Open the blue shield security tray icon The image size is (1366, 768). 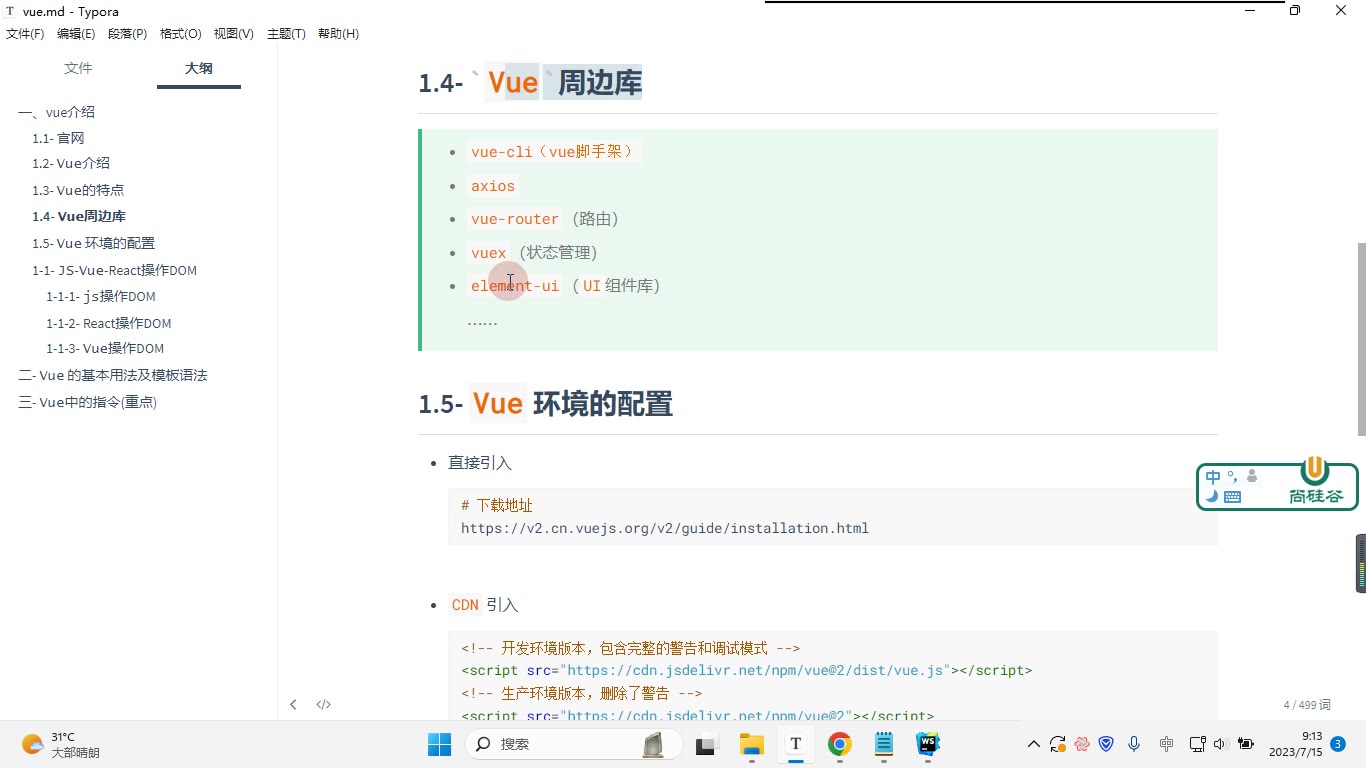coord(1106,744)
